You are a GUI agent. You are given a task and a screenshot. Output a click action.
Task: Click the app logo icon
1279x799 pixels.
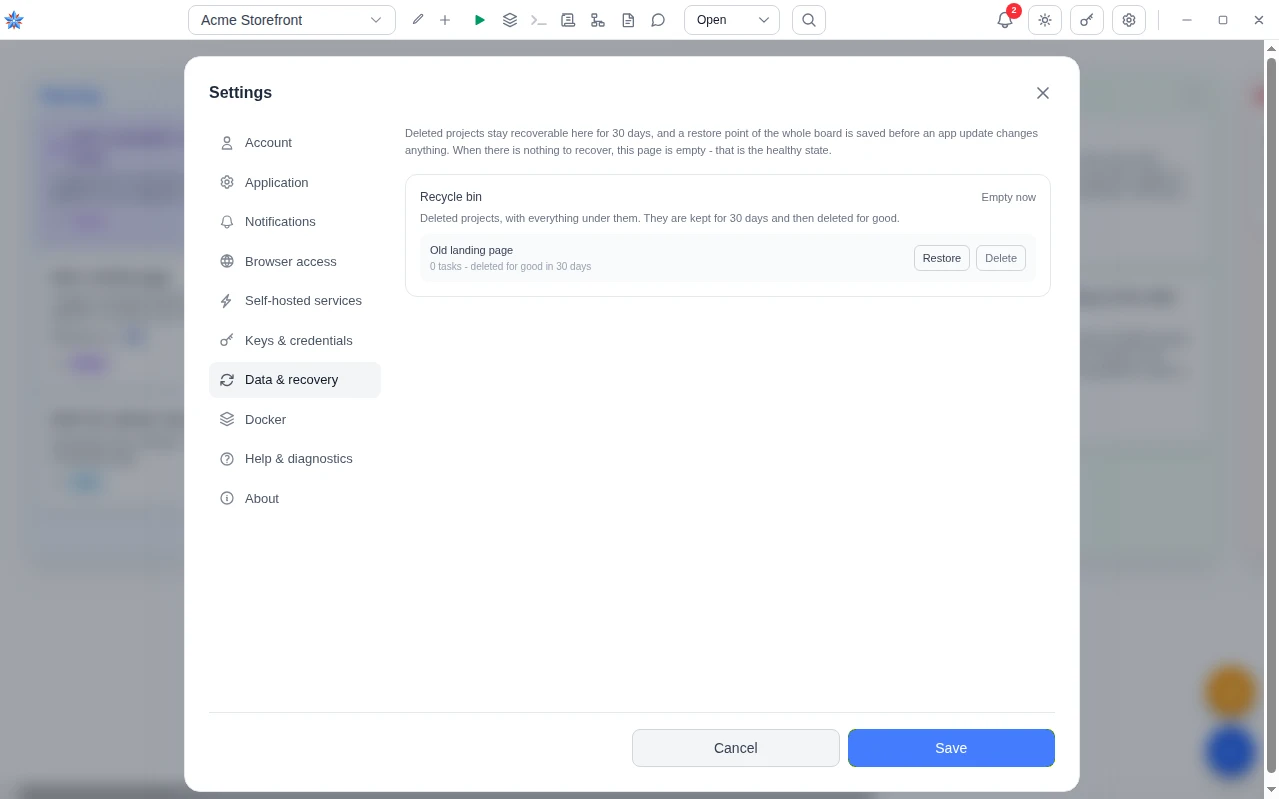click(x=14, y=20)
